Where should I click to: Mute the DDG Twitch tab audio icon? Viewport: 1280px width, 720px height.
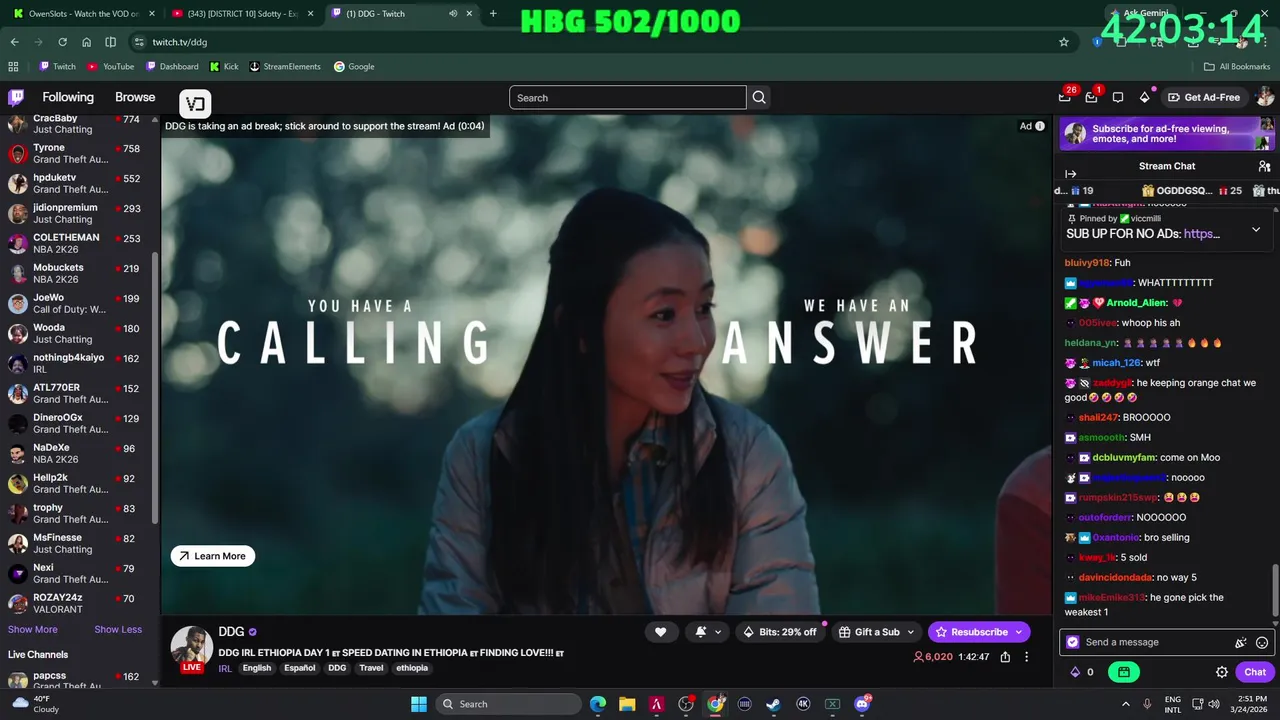click(x=453, y=13)
